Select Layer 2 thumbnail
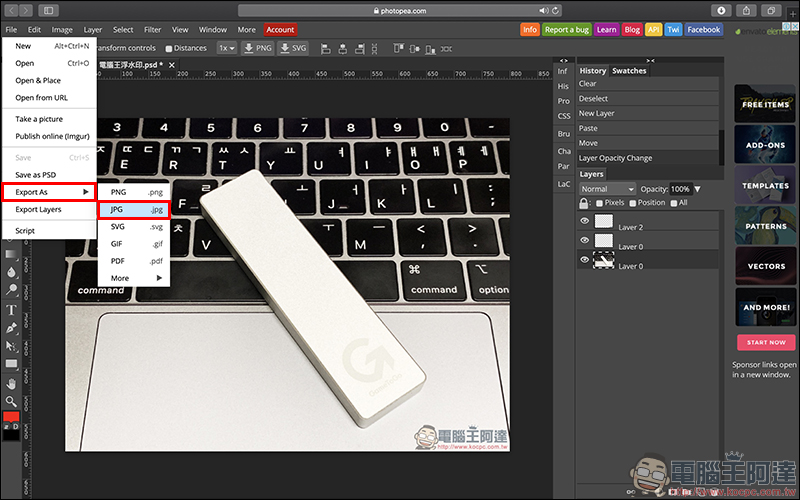The width and height of the screenshot is (800, 500). tap(604, 221)
